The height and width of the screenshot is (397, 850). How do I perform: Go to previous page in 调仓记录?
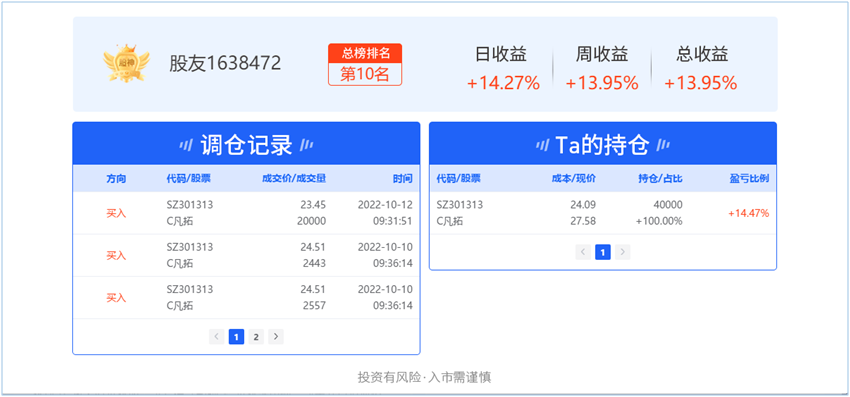[x=216, y=337]
